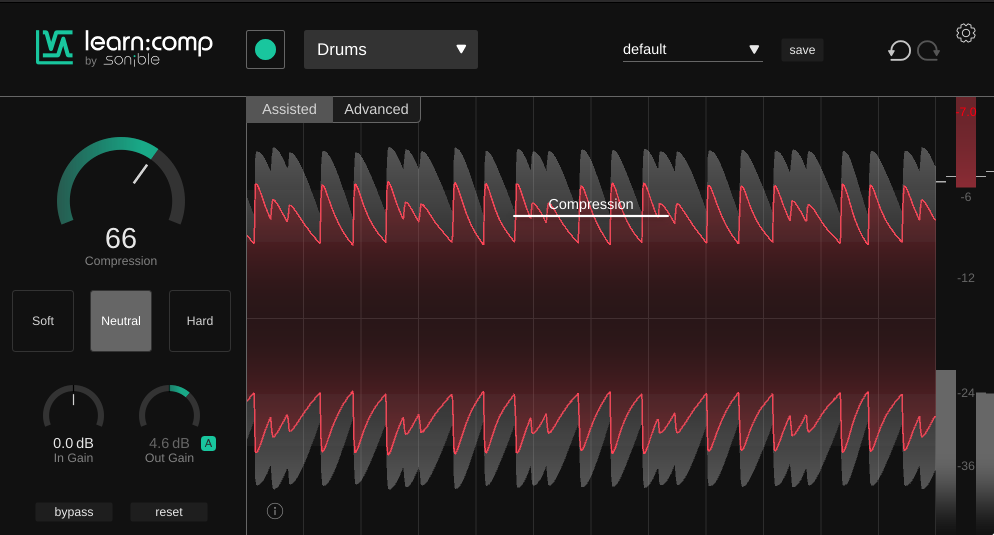
Task: Toggle the auto gain 'A' badge
Action: [208, 443]
